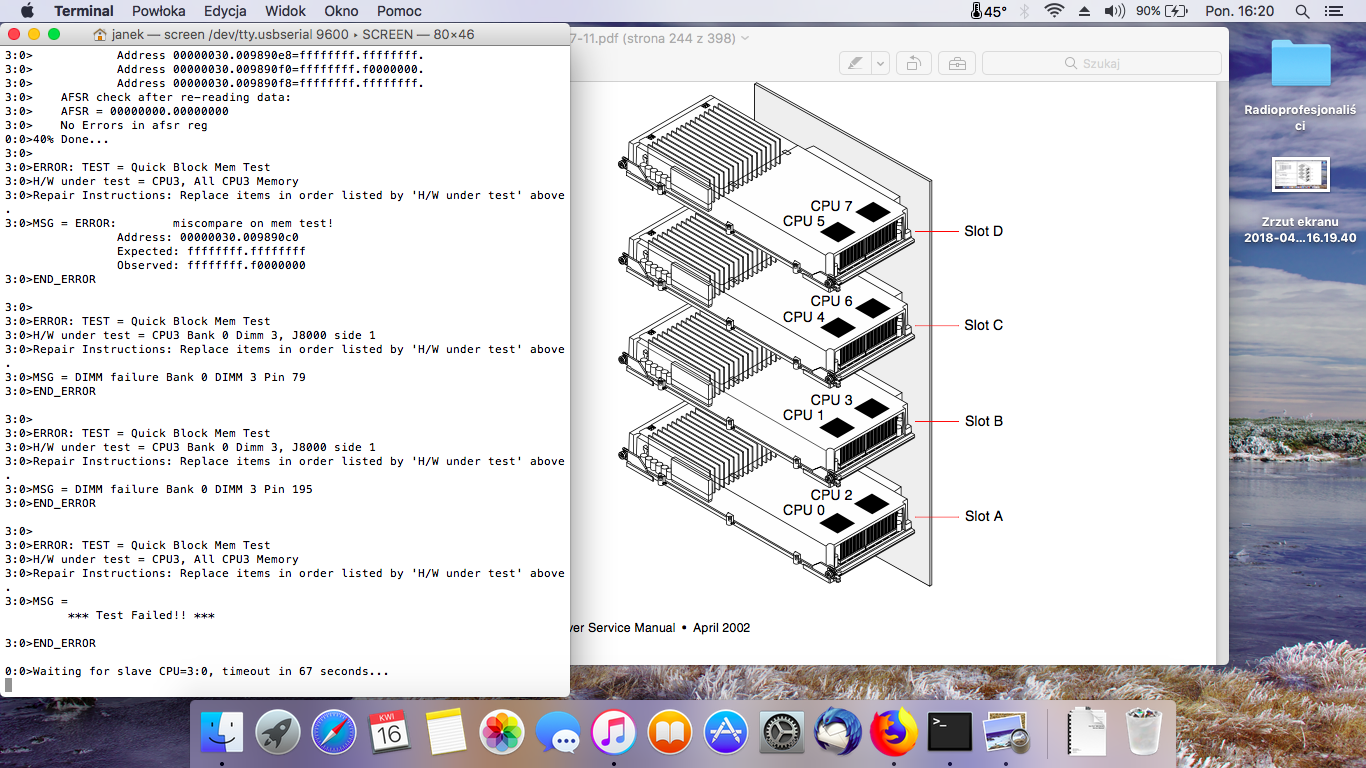Click the 'Slot B' label in the PDF
This screenshot has height=768, width=1366.
point(983,421)
